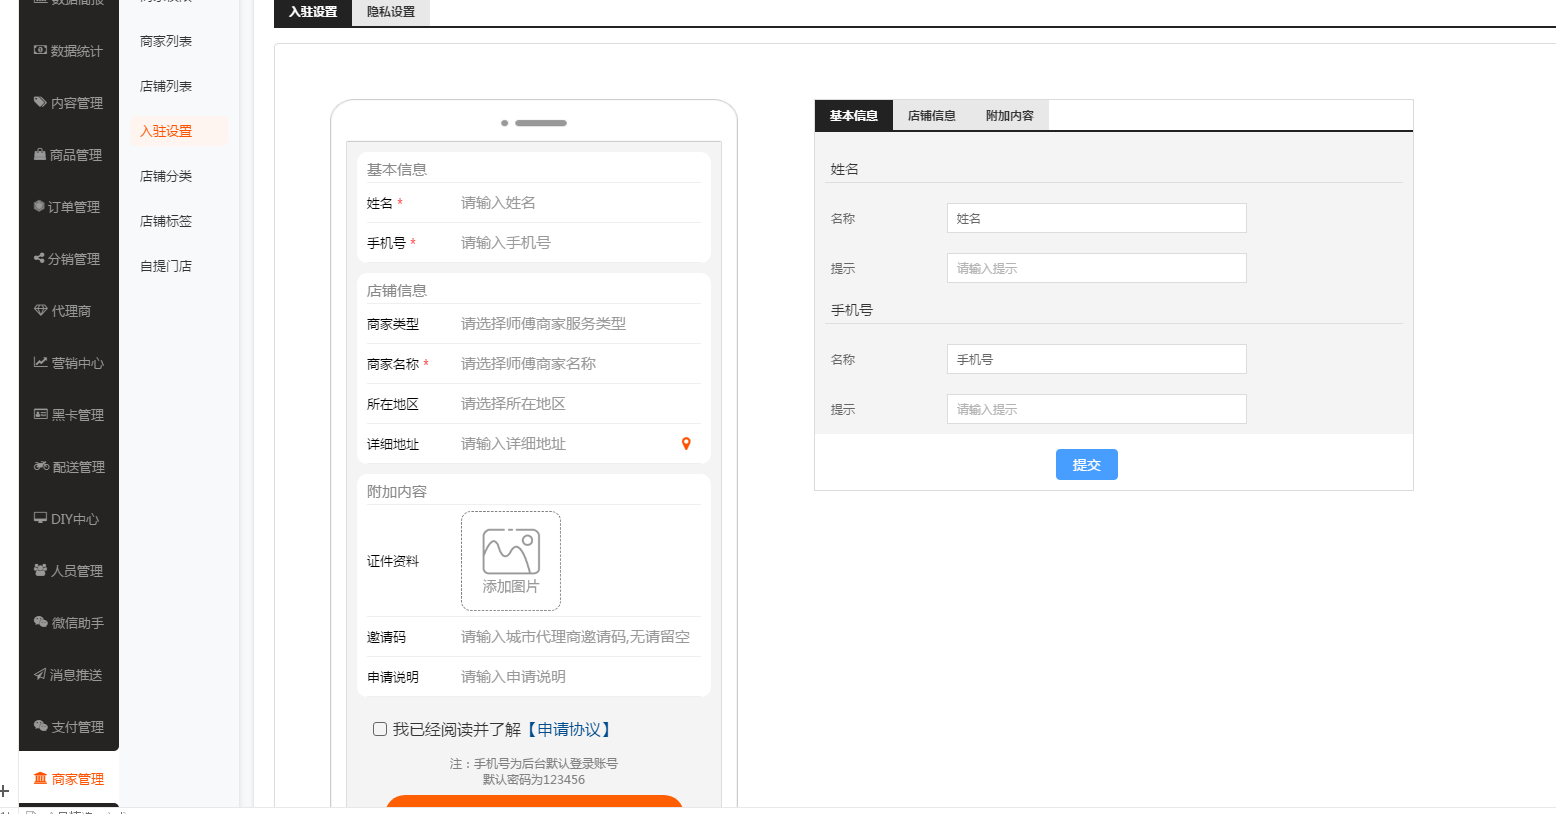Screen dimensions: 1556x814
Task: Click the blue 提交 button
Action: point(1086,465)
